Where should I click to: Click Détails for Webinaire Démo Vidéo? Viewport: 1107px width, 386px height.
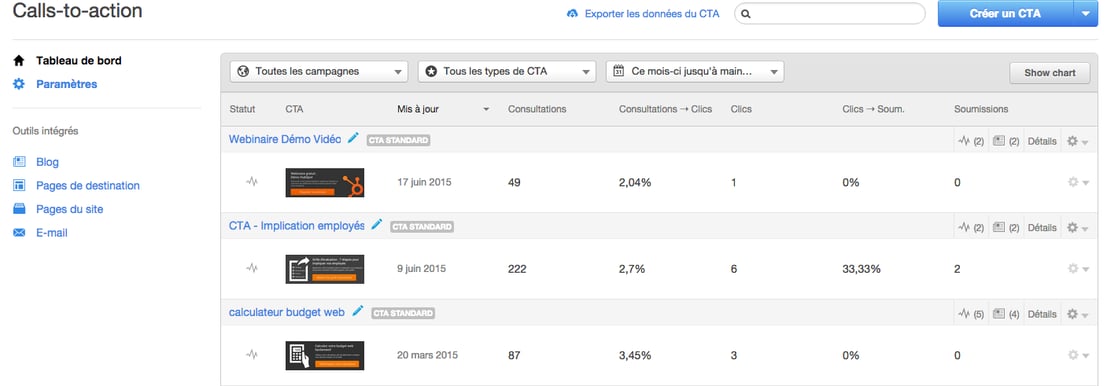click(x=1042, y=141)
